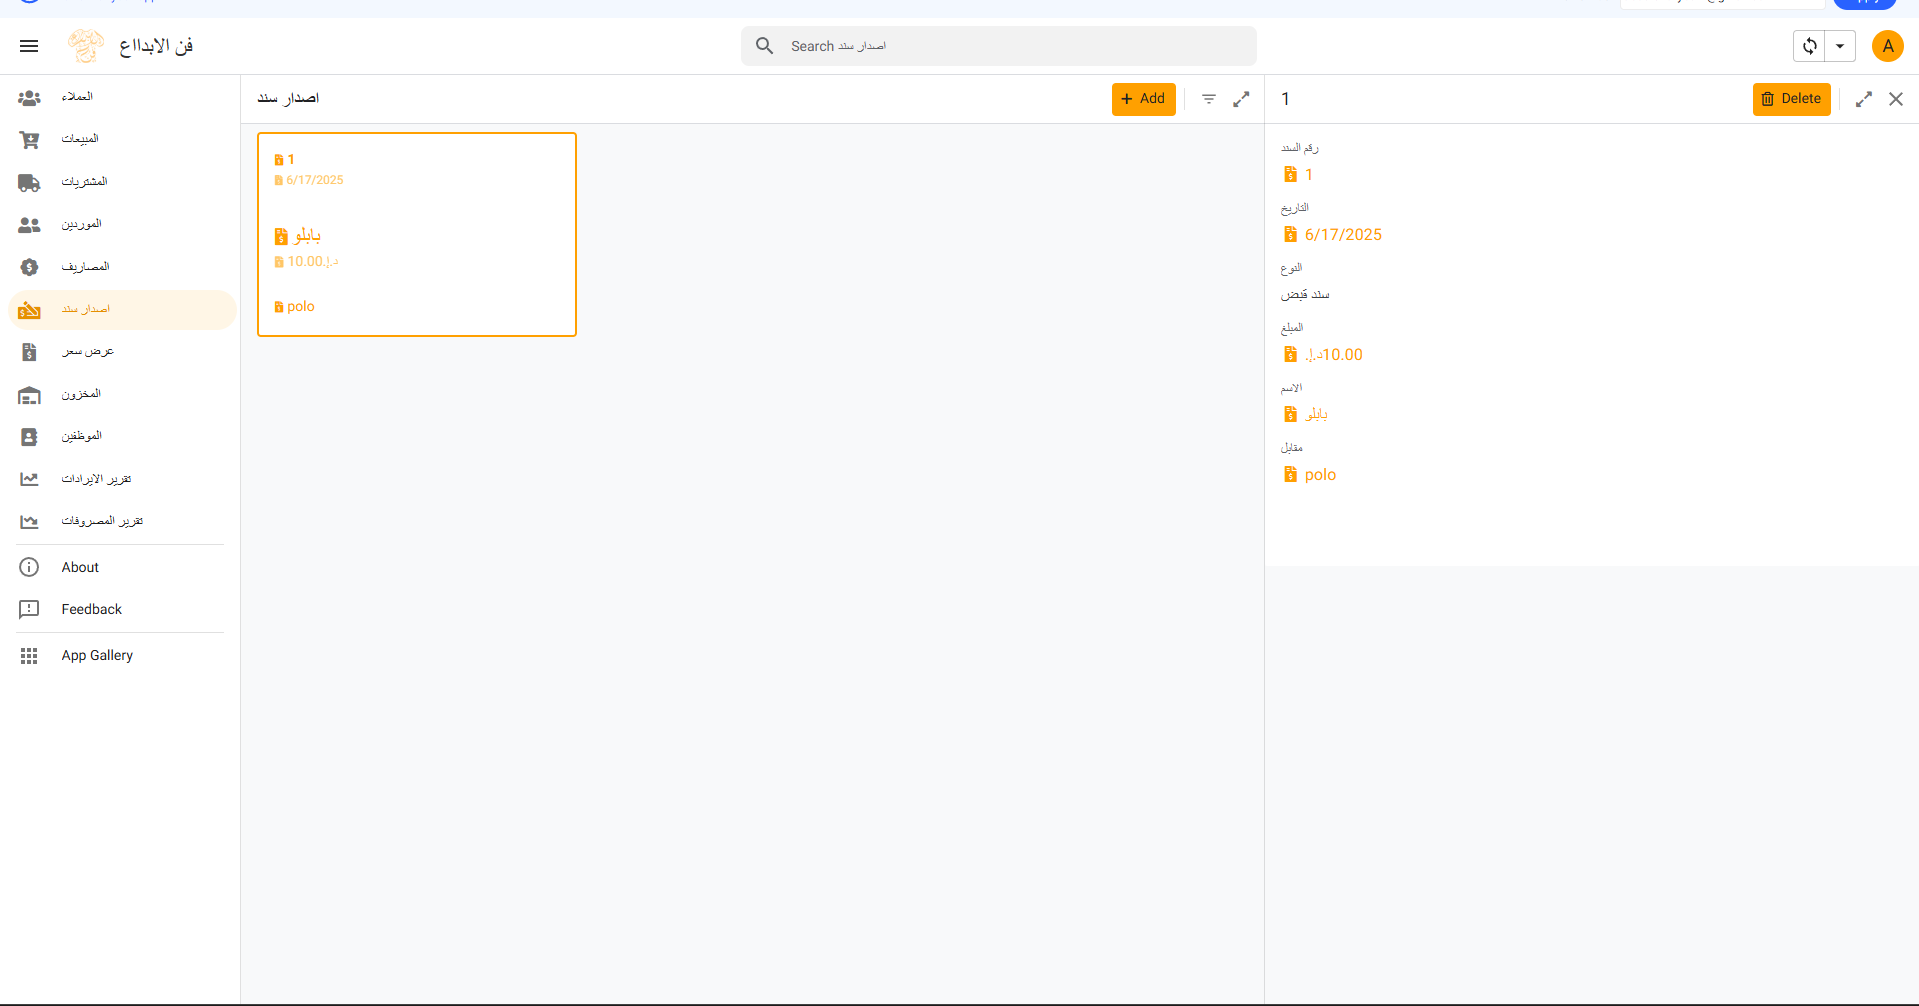The height and width of the screenshot is (1006, 1919).
Task: Close the record detail panel
Action: [x=1896, y=99]
